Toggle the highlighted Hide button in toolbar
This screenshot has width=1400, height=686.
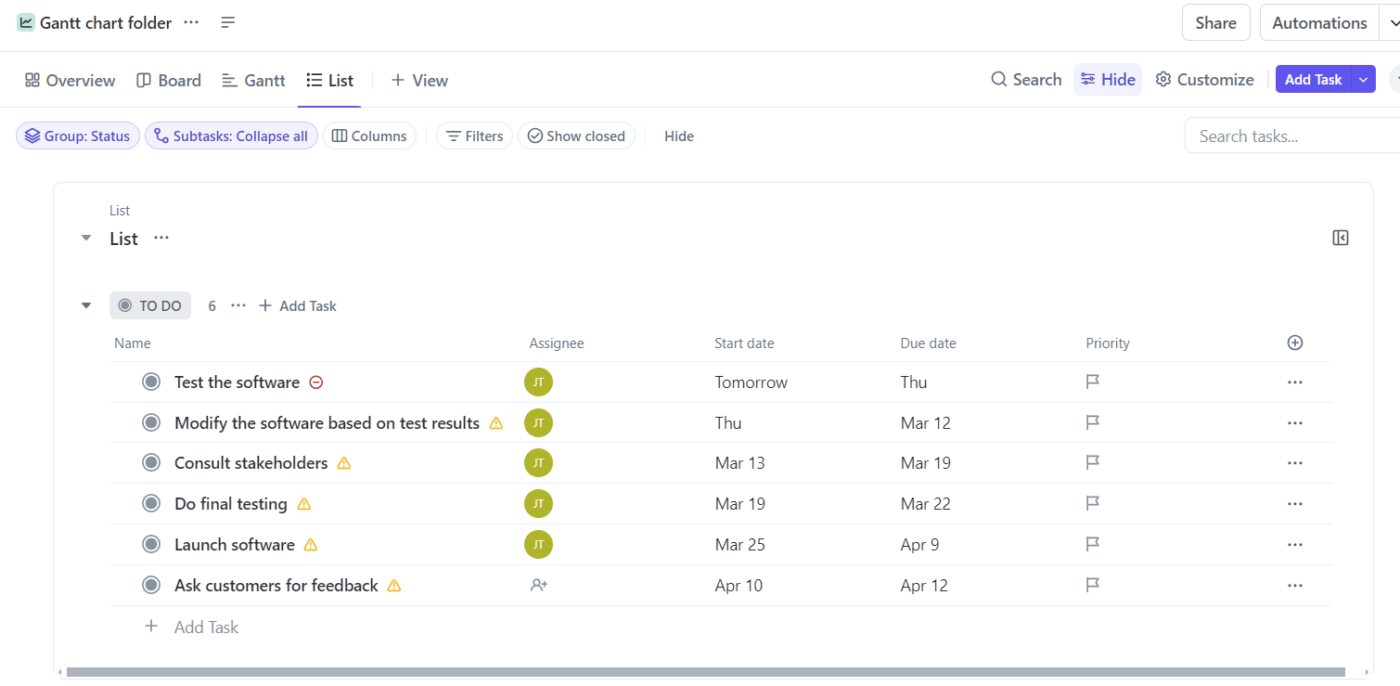(x=1108, y=80)
